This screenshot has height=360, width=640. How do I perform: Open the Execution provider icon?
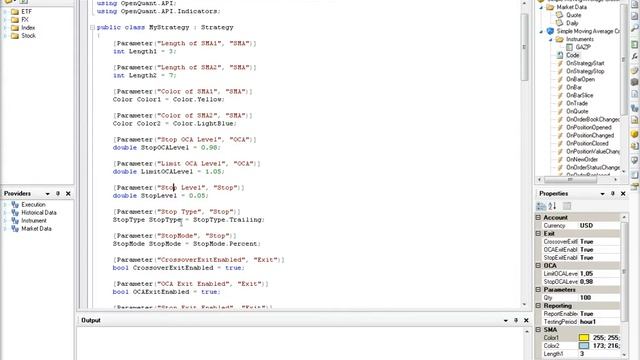15,204
